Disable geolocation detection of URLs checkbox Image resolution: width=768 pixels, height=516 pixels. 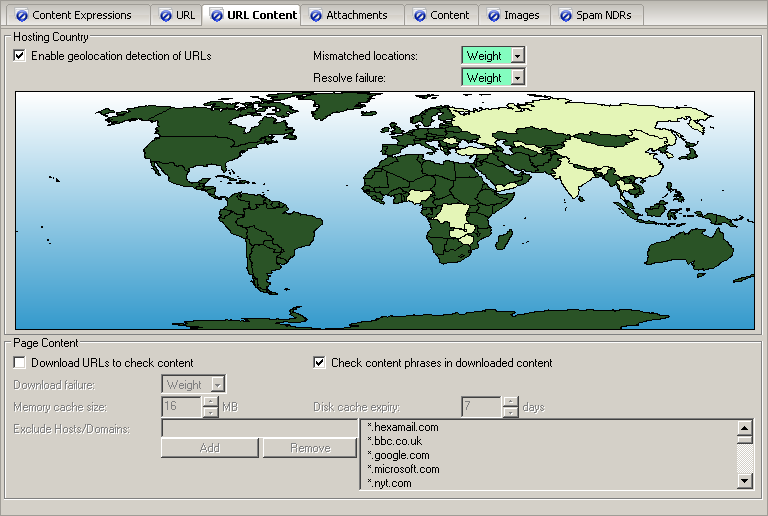[20, 56]
